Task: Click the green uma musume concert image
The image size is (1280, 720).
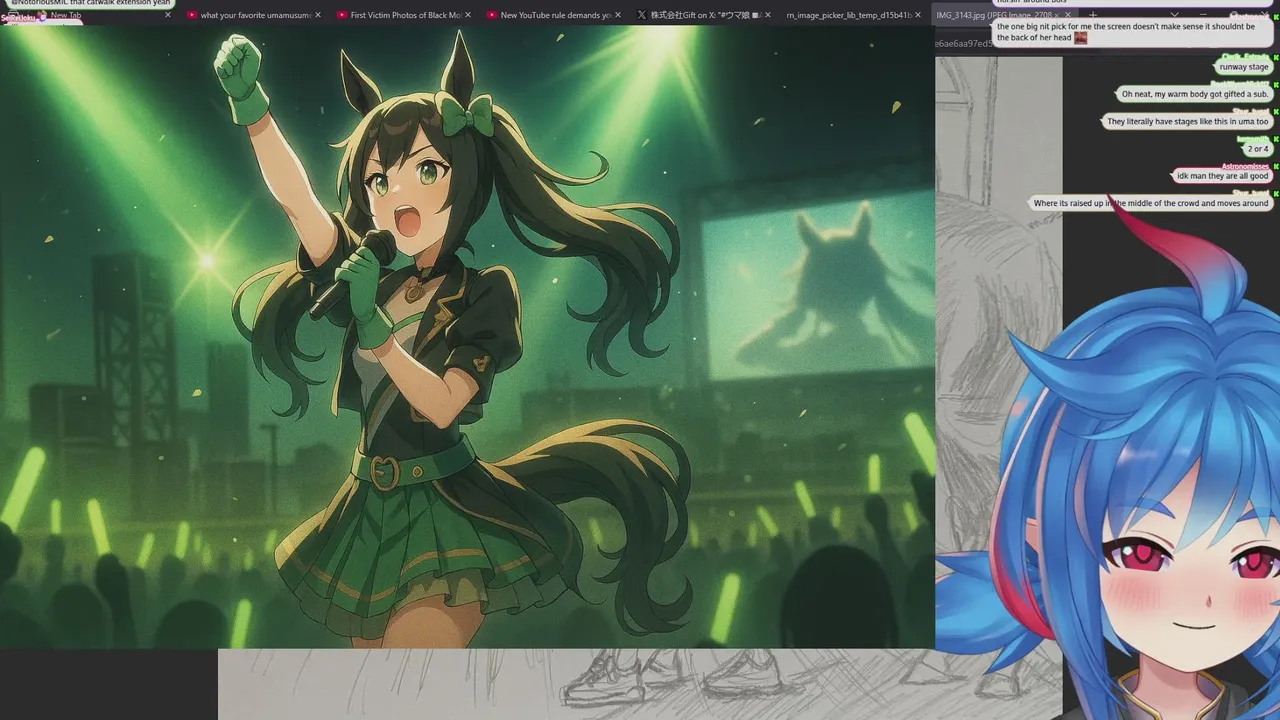Action: click(467, 337)
